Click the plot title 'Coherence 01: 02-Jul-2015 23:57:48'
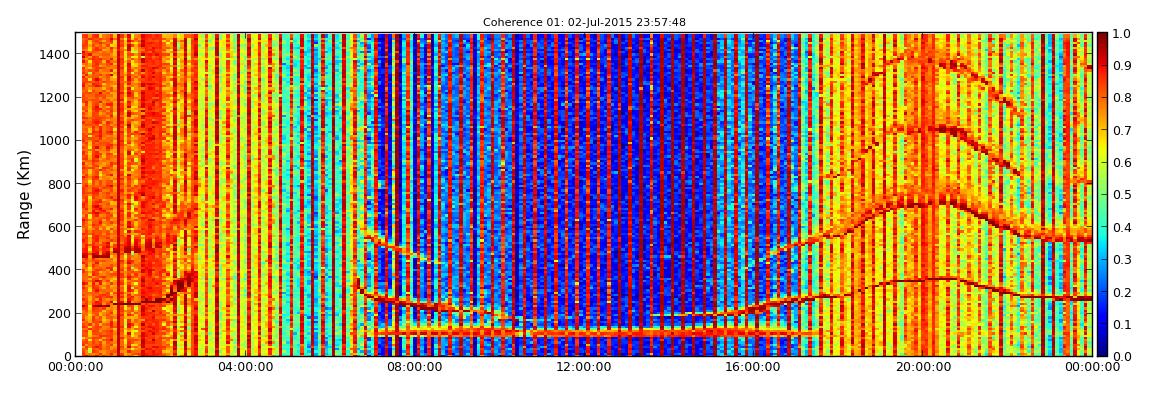 click(584, 22)
